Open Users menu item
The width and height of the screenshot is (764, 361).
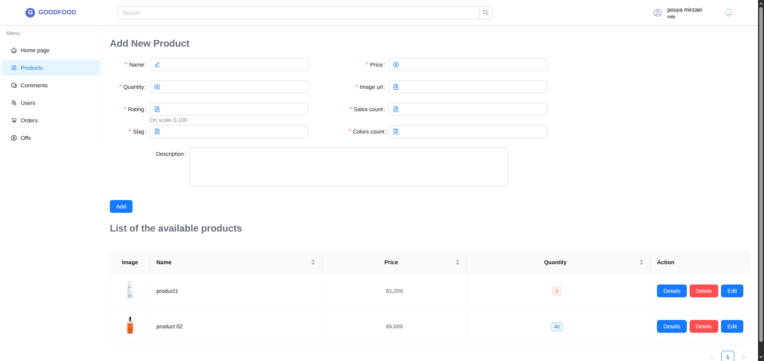(x=51, y=103)
